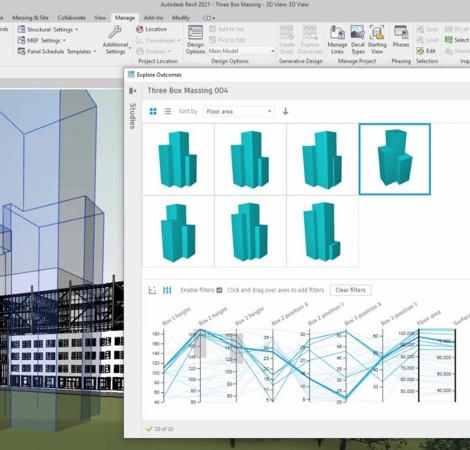Expand MEP Settings dropdown arrow
Image resolution: width=470 pixels, height=450 pixels.
pos(64,41)
